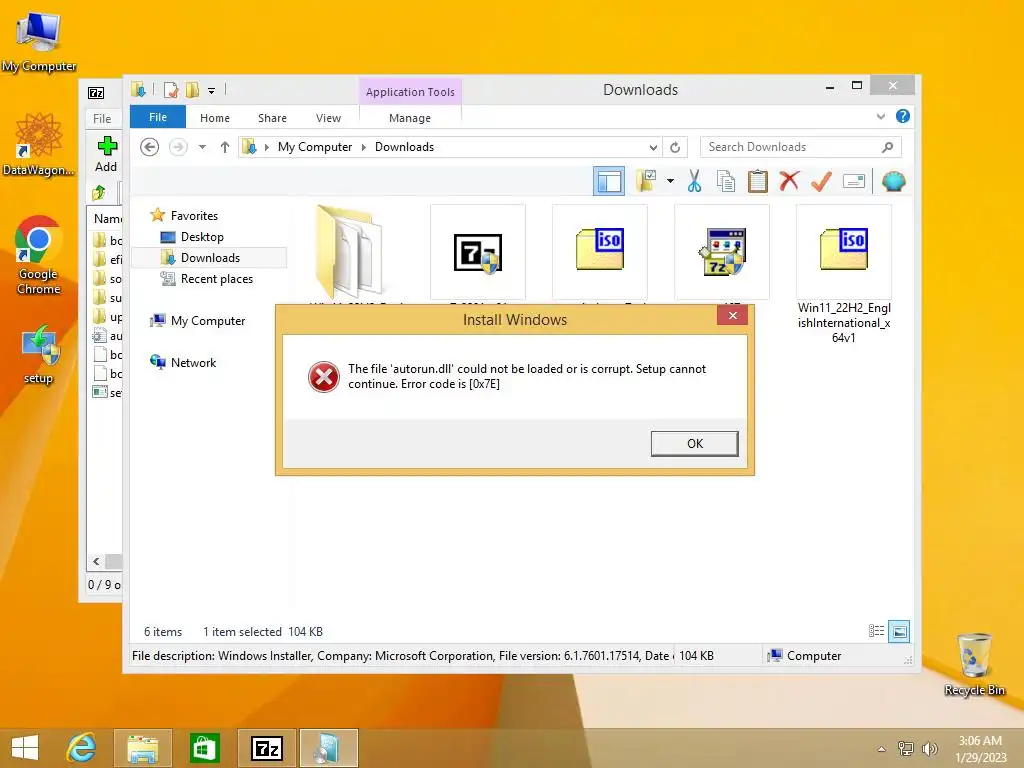Click the Forward navigation arrow
Screen dimensions: 1024x768
(x=178, y=147)
